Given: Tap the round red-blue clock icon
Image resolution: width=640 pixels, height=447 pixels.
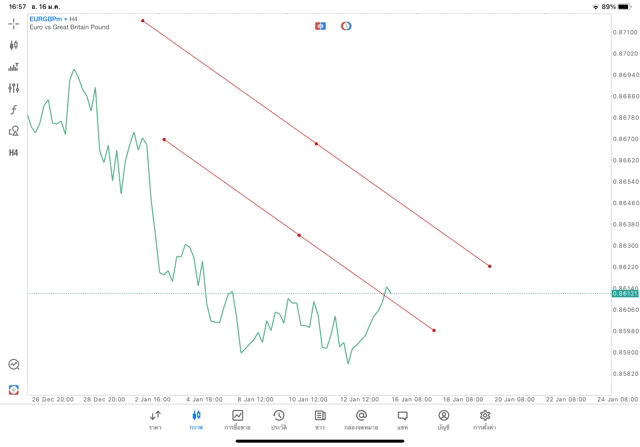Looking at the screenshot, I should (346, 25).
